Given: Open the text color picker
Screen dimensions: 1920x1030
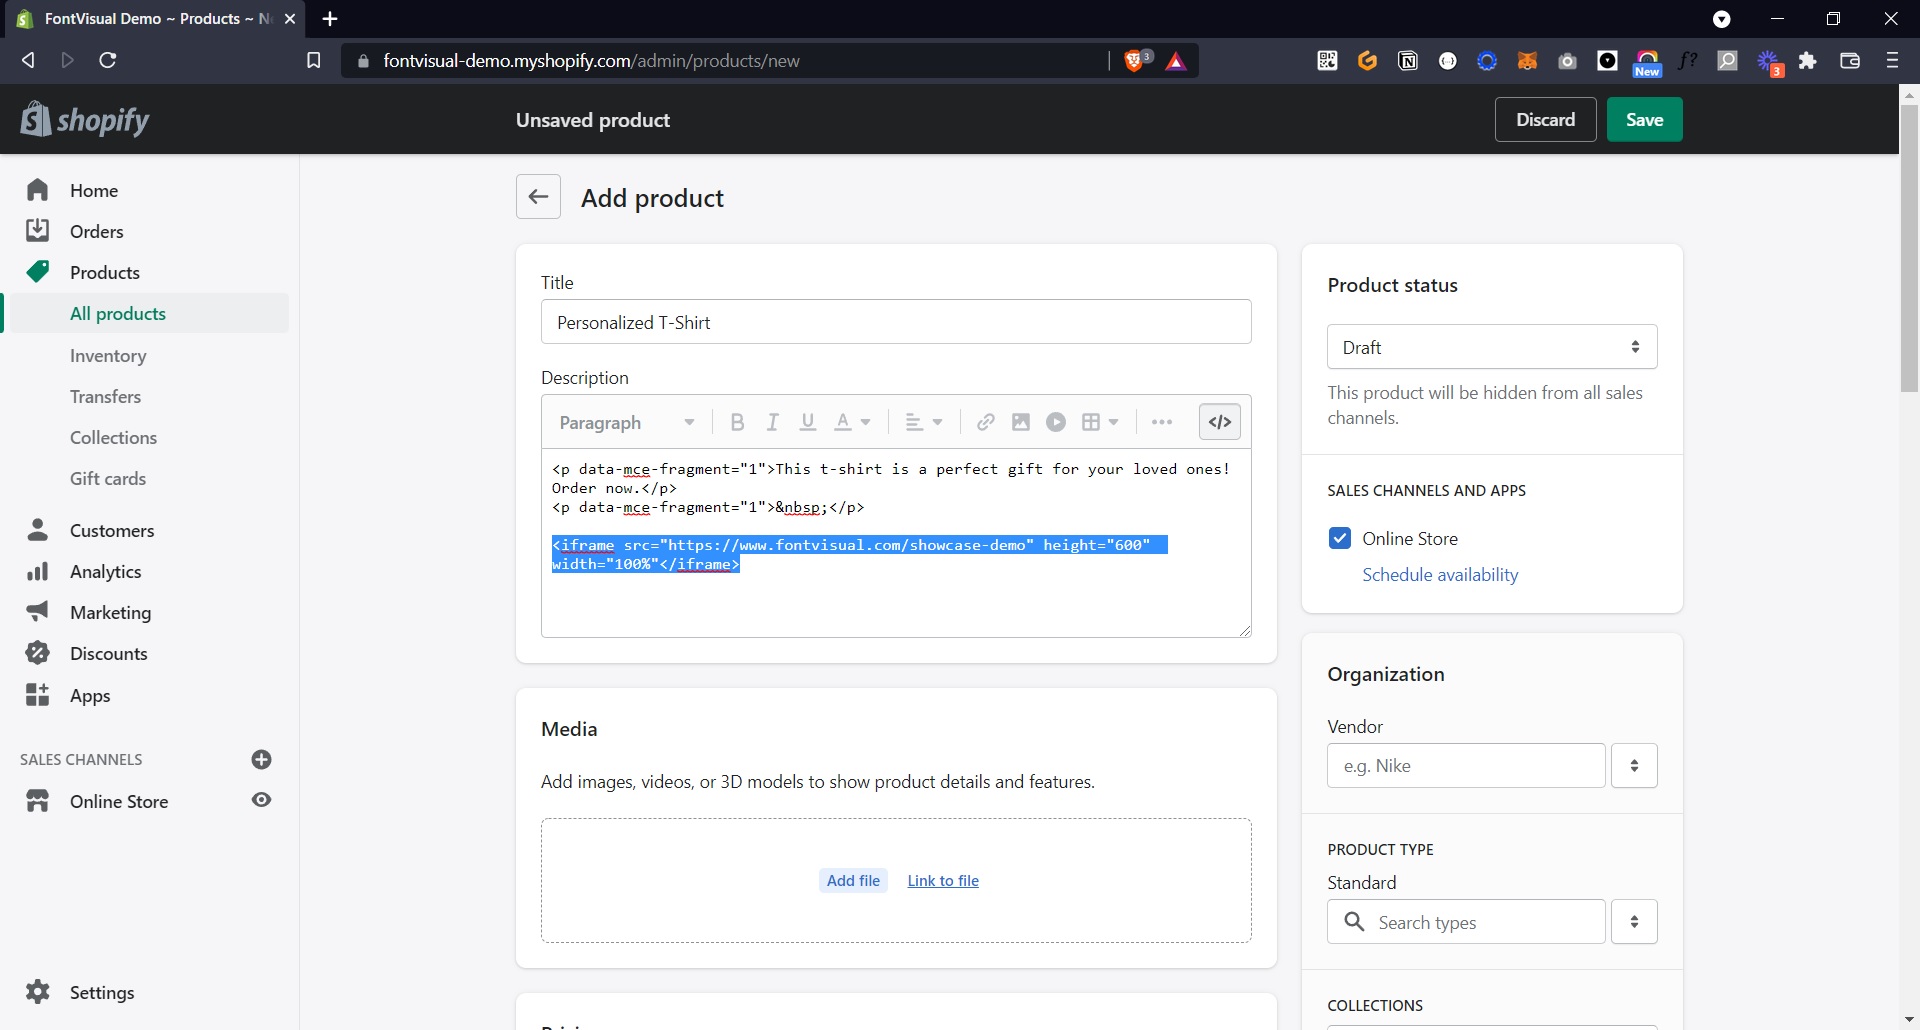Looking at the screenshot, I should pos(852,422).
